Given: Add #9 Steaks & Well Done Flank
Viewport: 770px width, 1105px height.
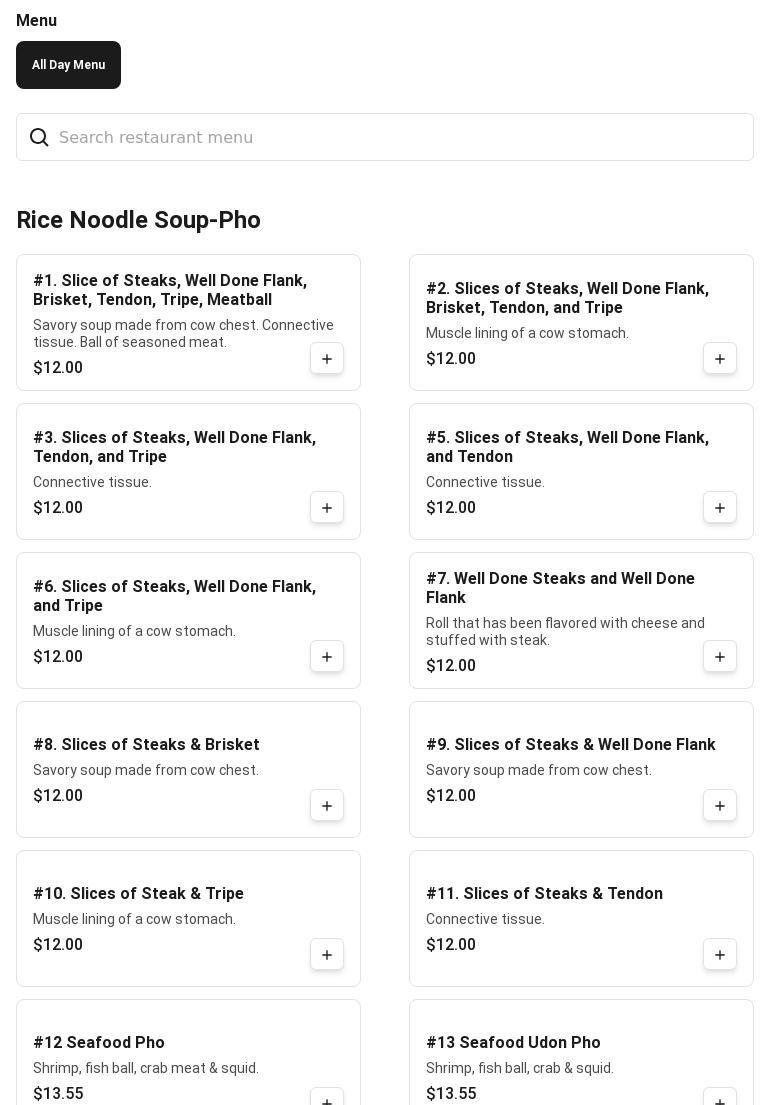Looking at the screenshot, I should point(720,806).
